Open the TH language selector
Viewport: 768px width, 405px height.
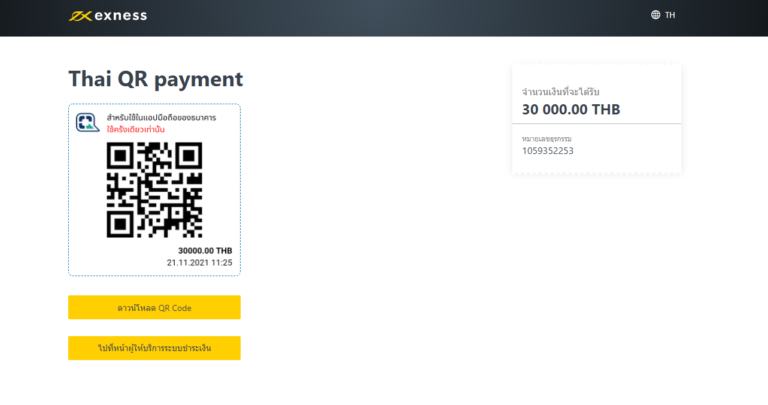663,15
